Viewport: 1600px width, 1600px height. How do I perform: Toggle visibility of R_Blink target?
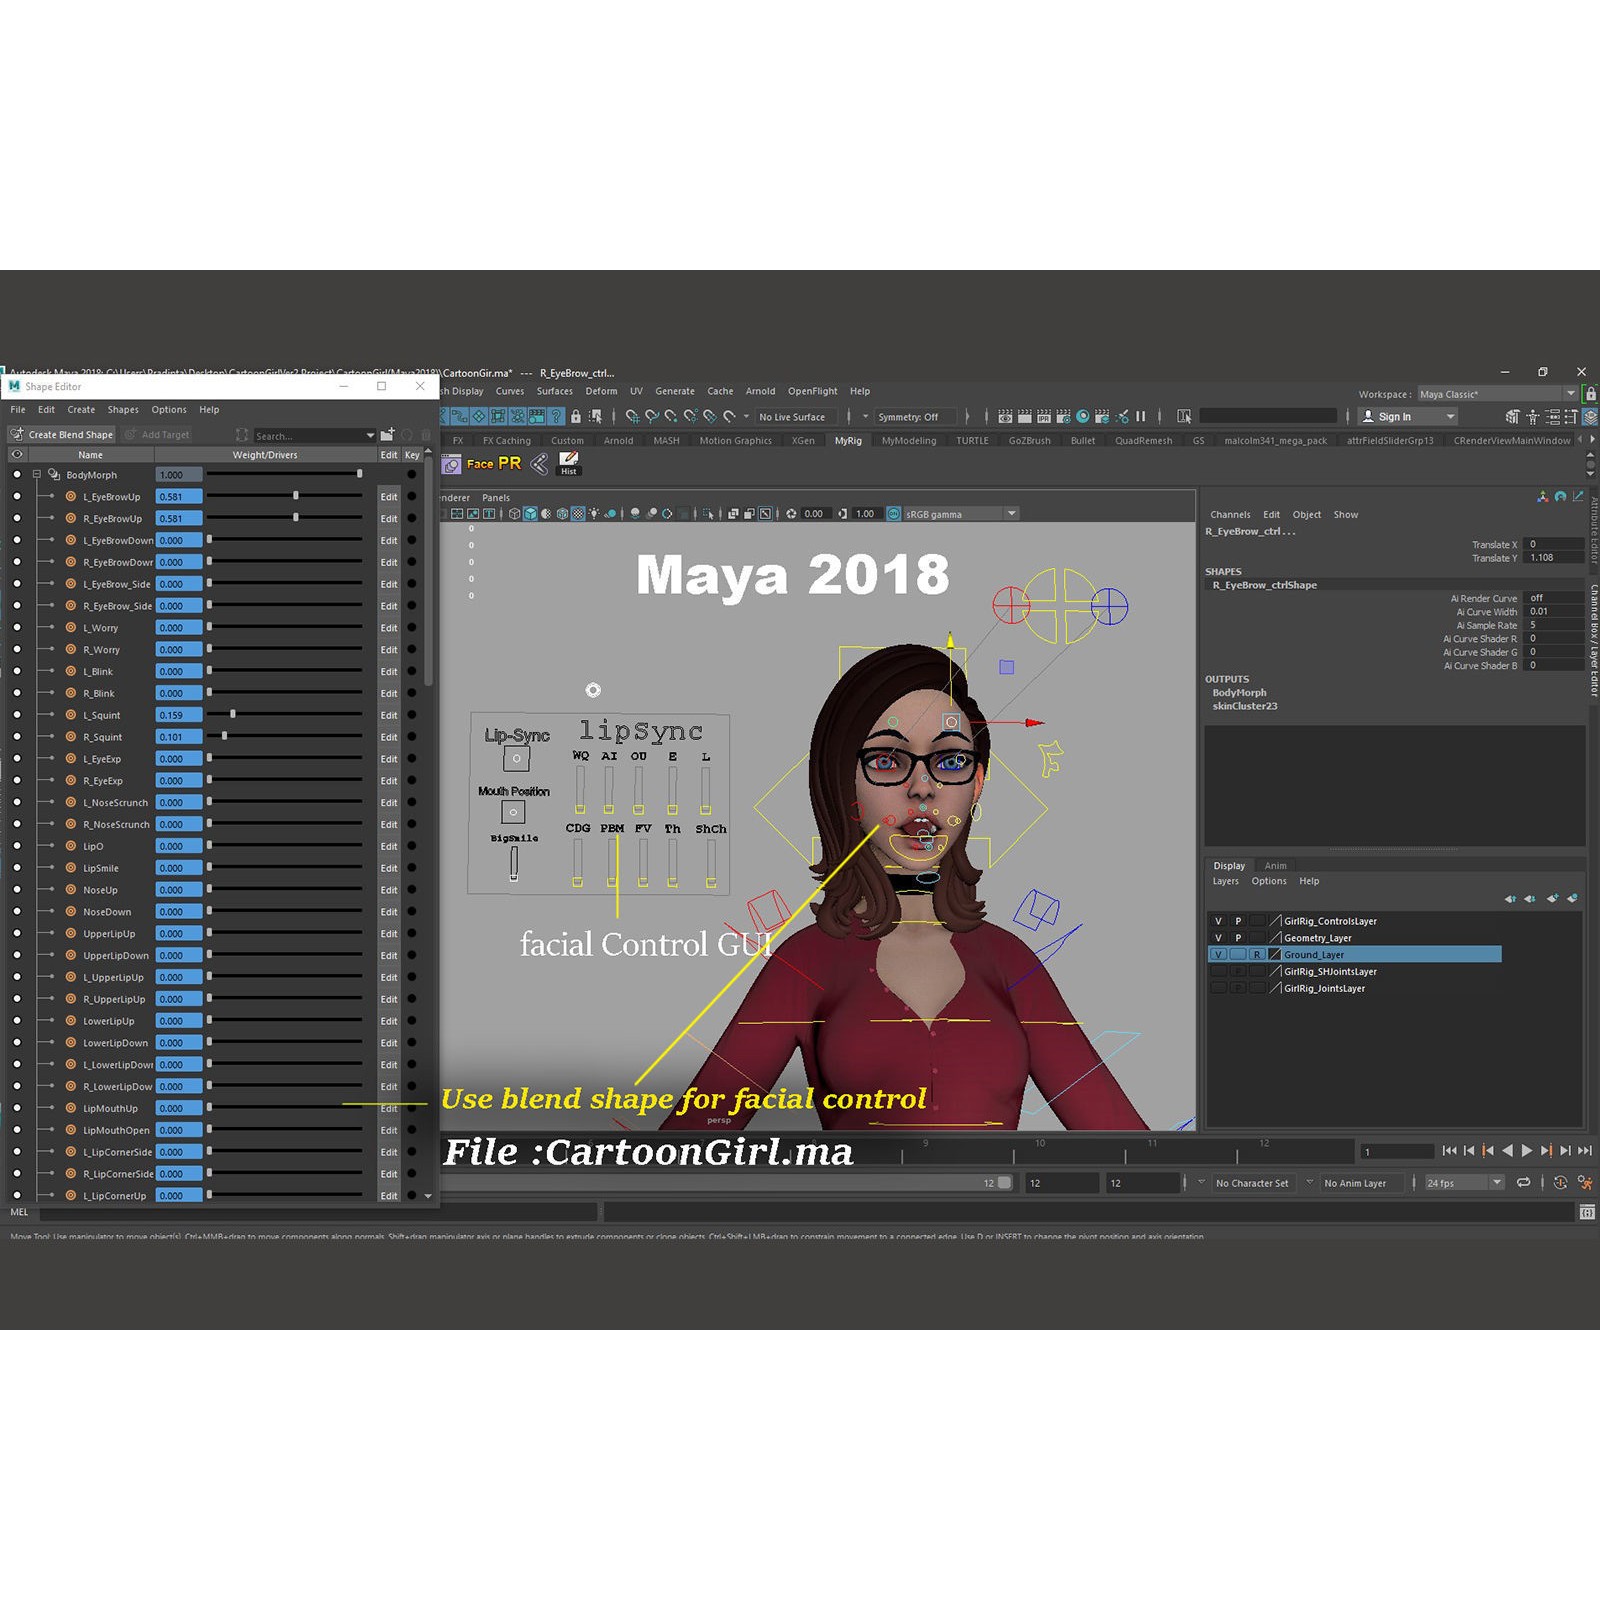(x=17, y=692)
